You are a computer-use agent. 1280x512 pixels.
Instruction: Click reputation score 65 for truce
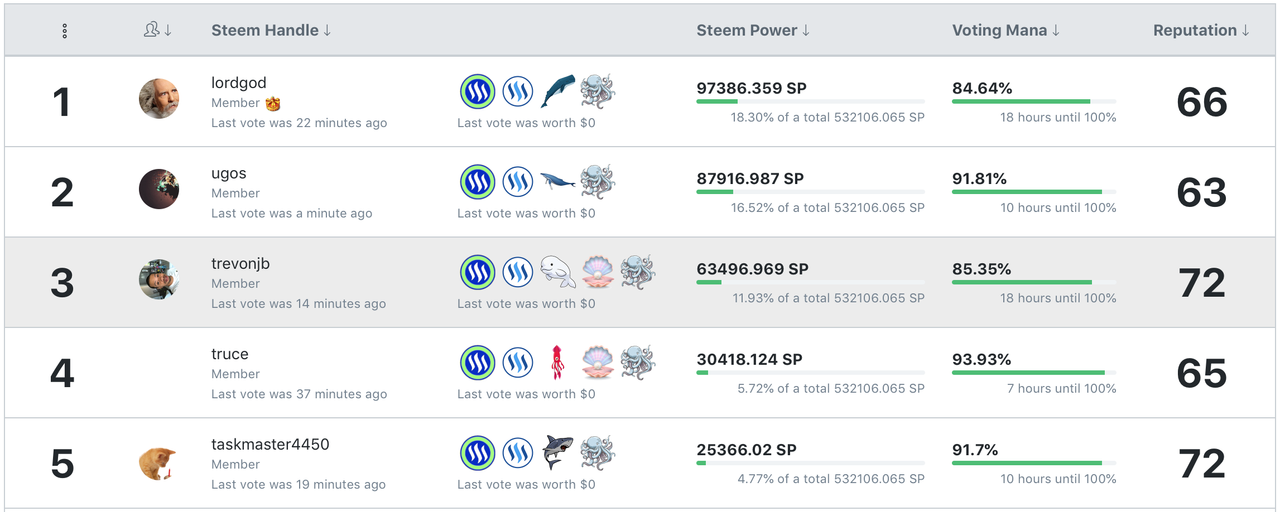coord(1202,373)
